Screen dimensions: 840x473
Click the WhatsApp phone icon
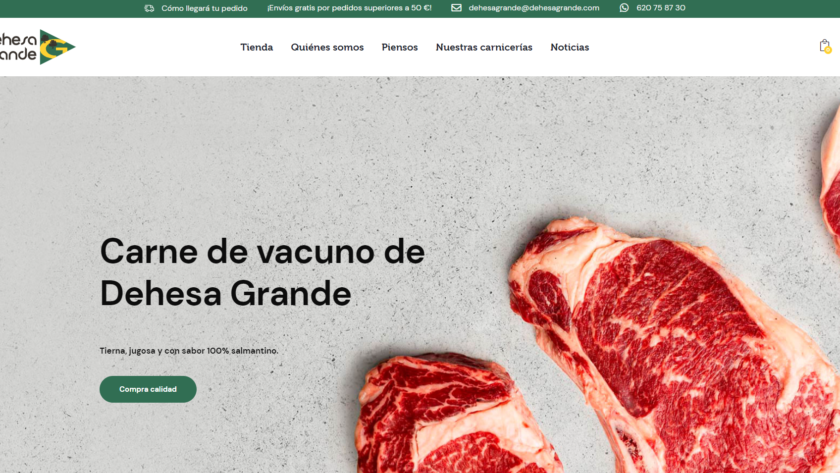[624, 7]
